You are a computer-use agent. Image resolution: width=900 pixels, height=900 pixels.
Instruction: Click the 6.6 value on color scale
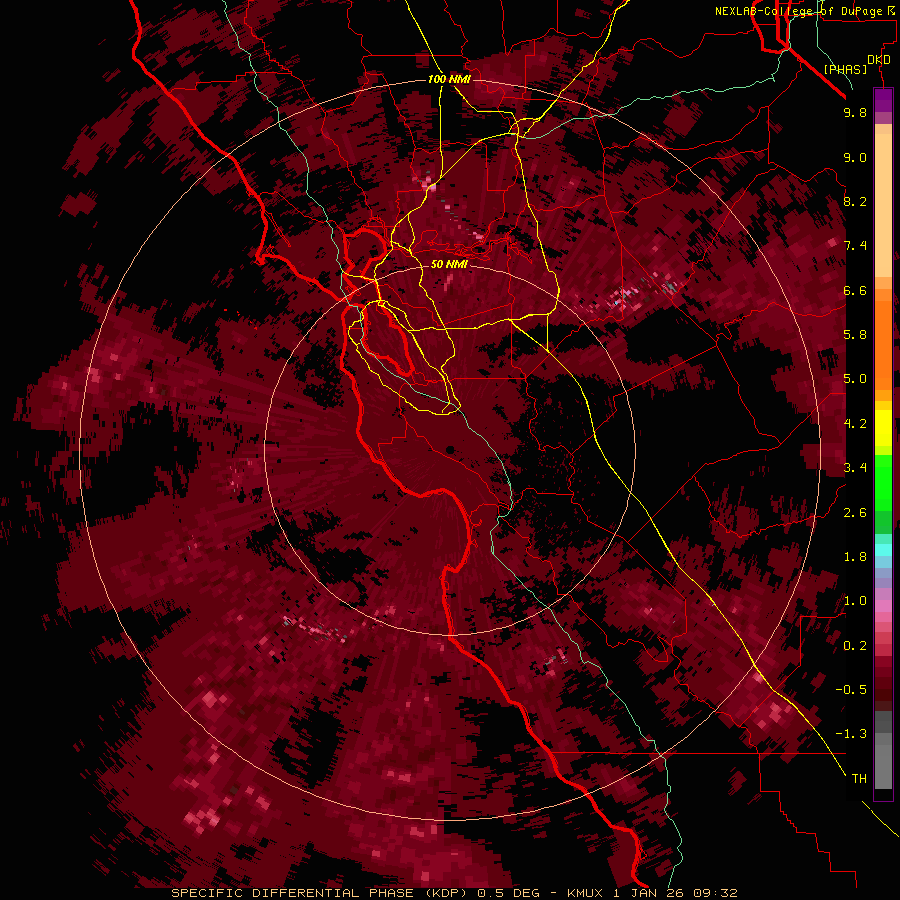pos(855,290)
